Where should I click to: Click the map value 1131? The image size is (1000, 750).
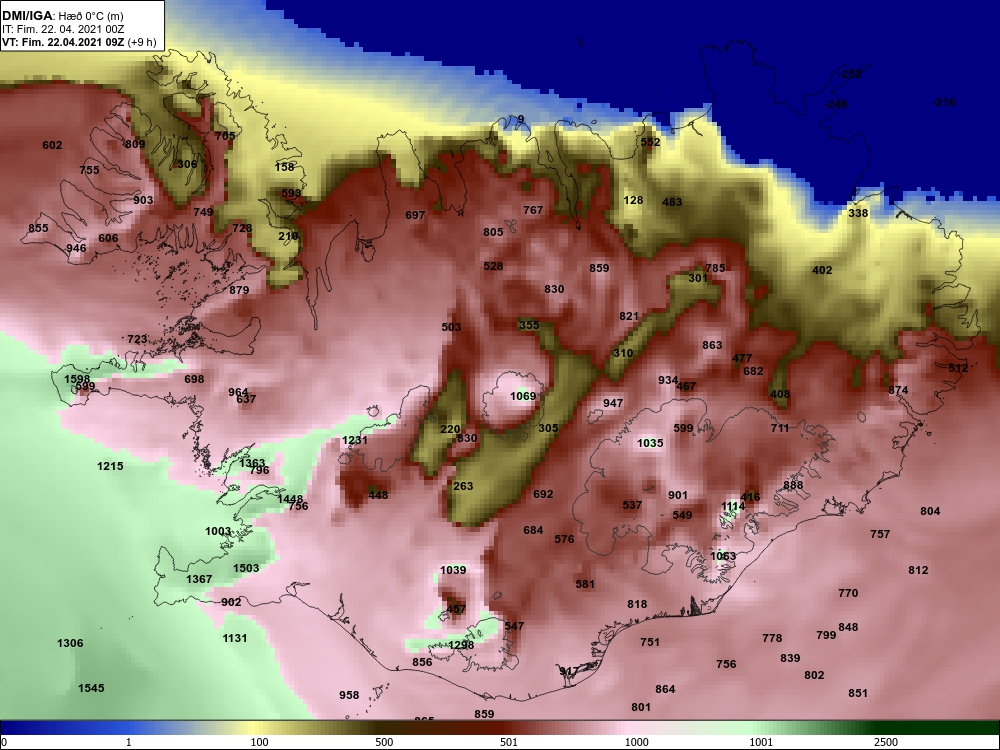click(x=235, y=638)
